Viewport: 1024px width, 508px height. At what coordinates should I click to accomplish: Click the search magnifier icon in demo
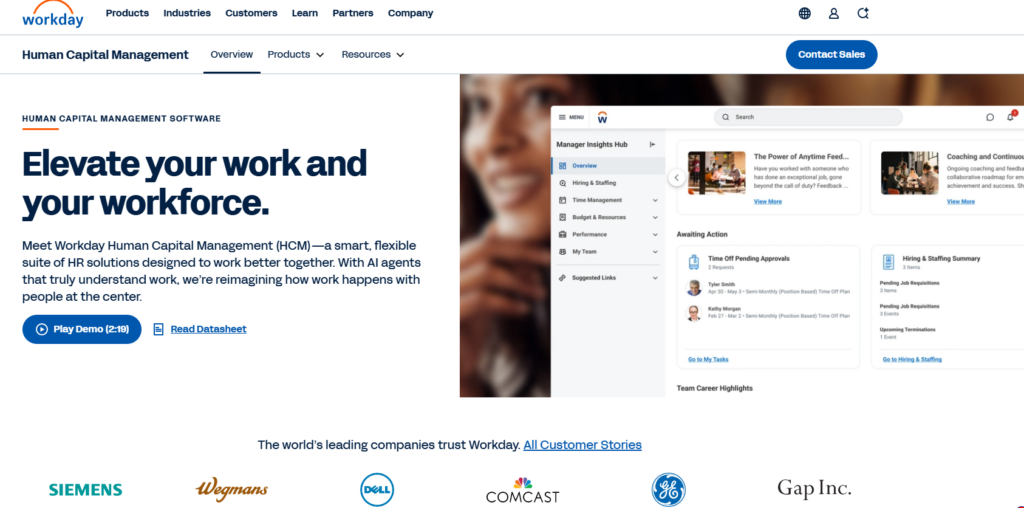pos(726,118)
